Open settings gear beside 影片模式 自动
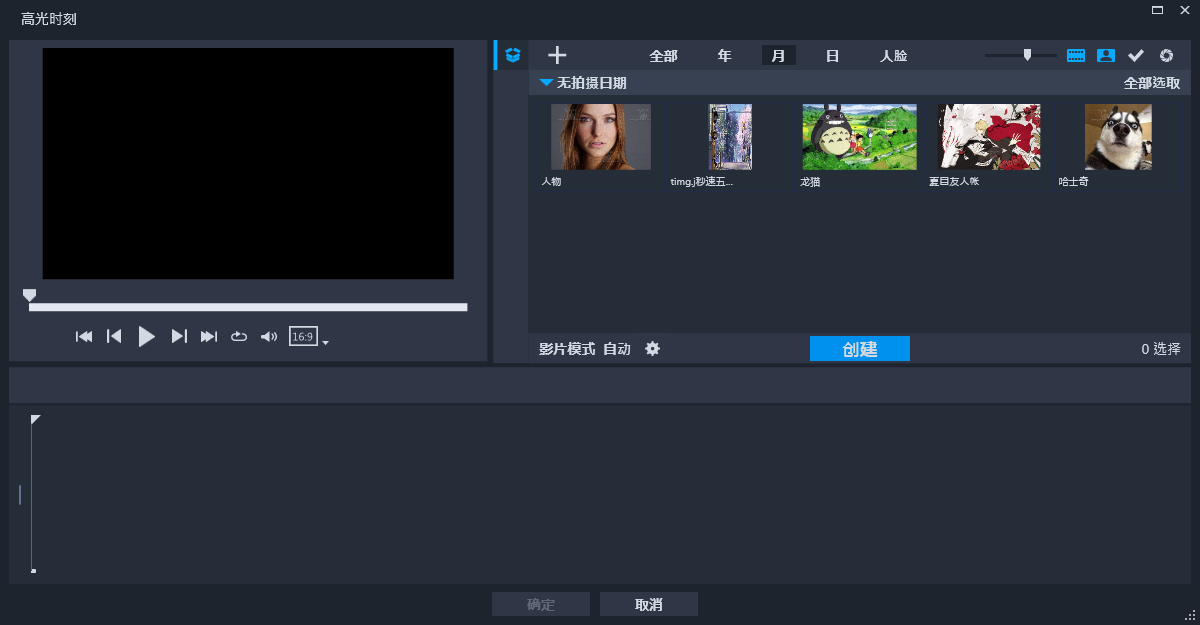Viewport: 1200px width, 625px height. [x=652, y=348]
